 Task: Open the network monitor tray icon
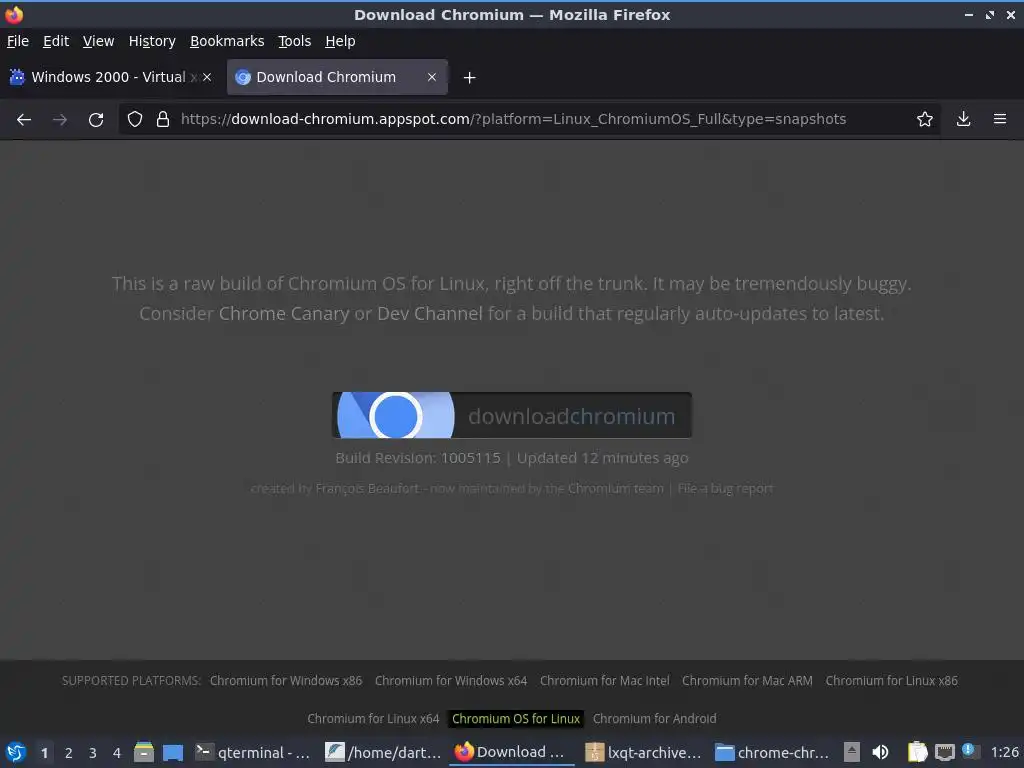pos(944,753)
